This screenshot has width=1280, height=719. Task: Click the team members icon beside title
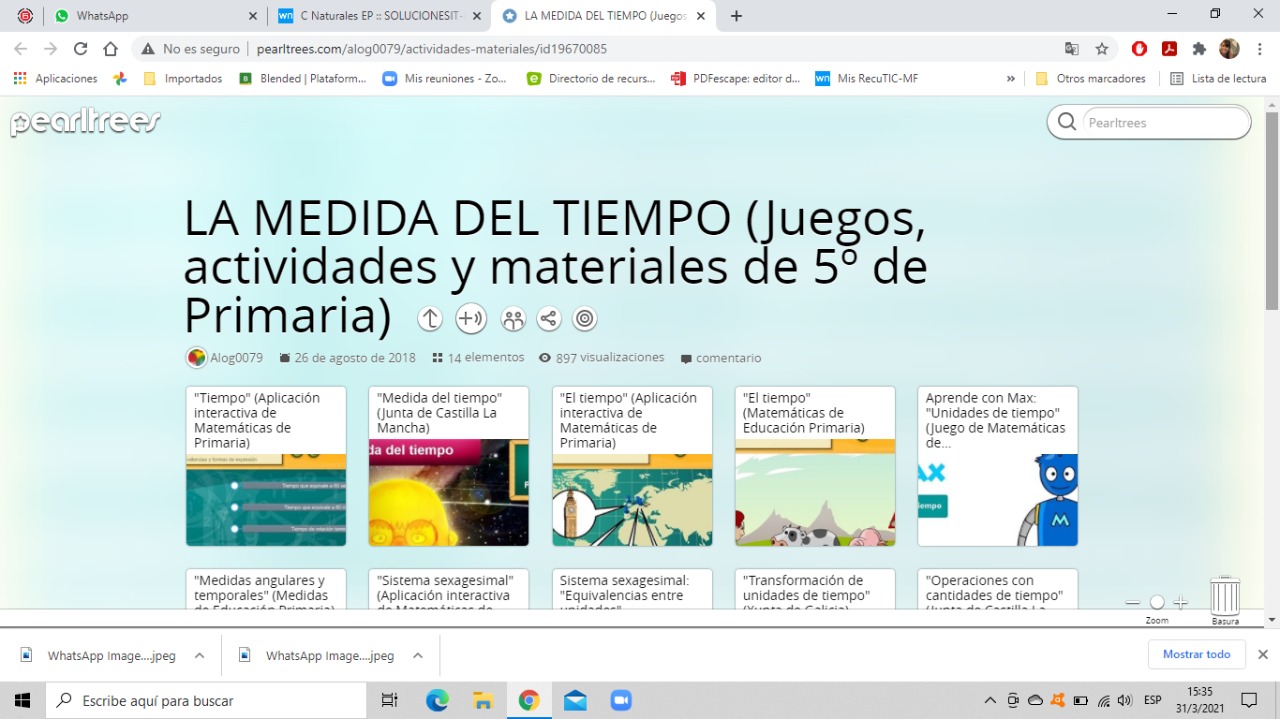[513, 319]
